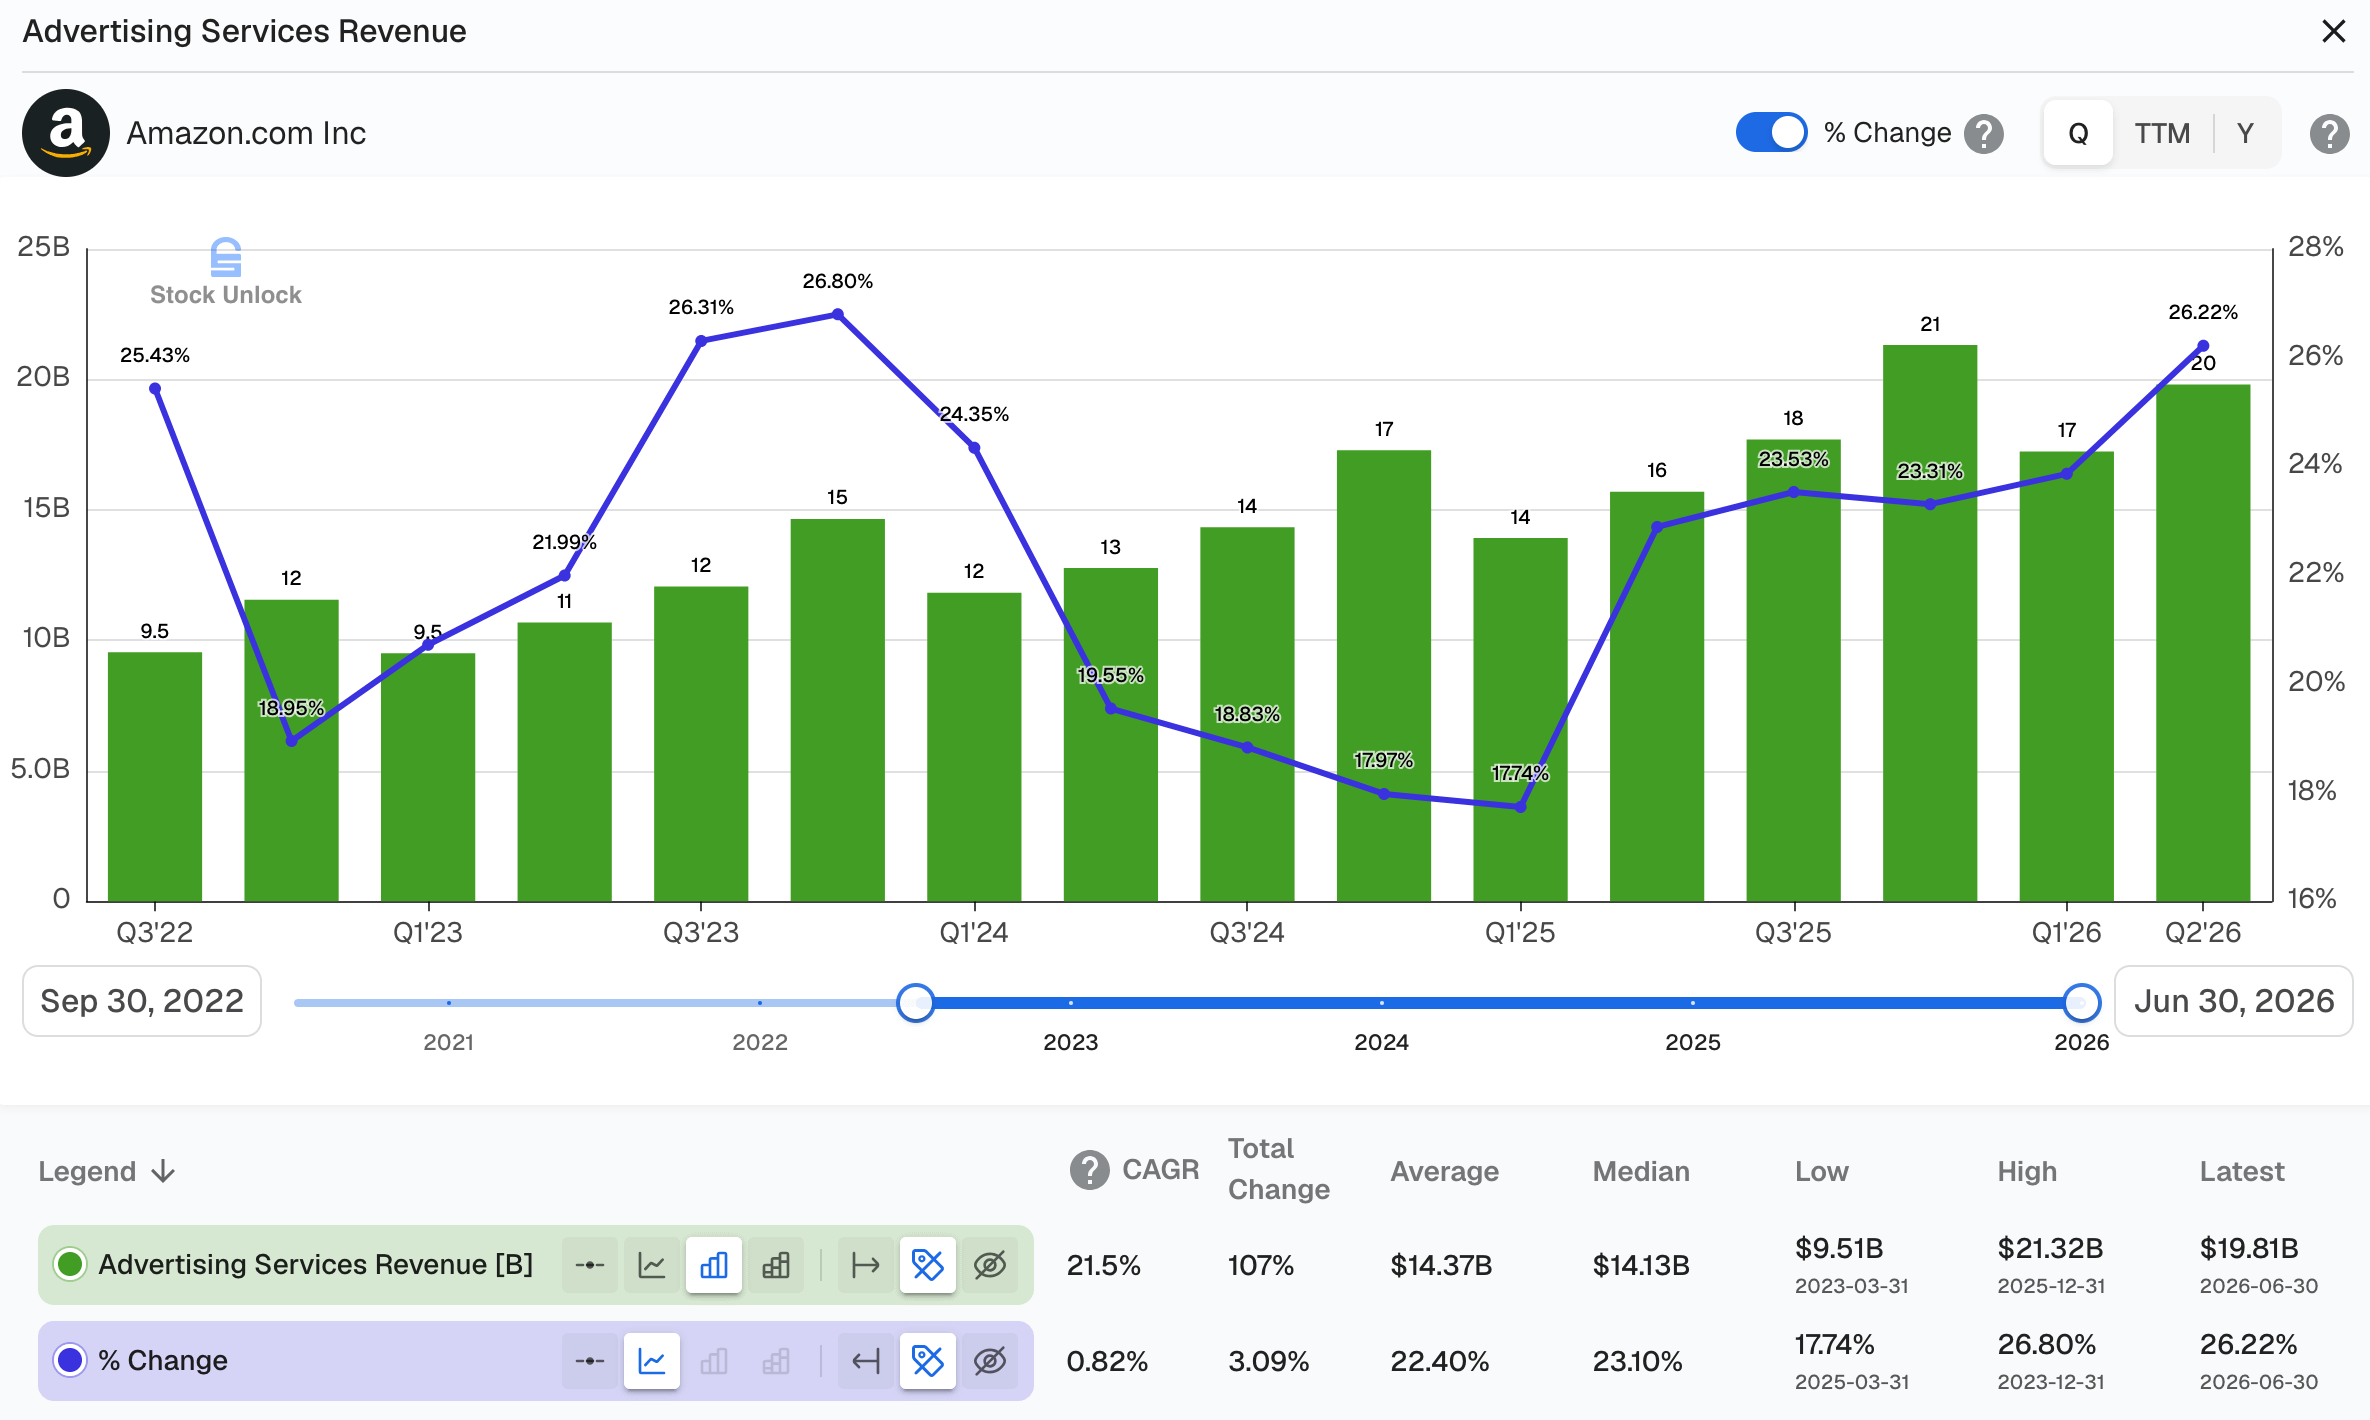The height and width of the screenshot is (1420, 2370).
Task: Select the "Advertising Services Revenue [B]" legend label
Action: (315, 1265)
